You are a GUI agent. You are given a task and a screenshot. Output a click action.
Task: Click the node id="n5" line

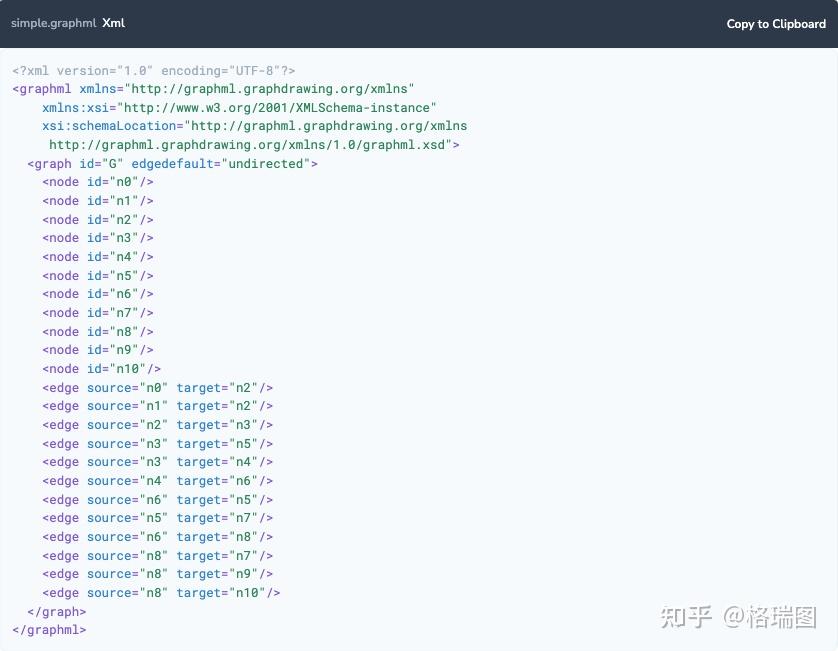tap(98, 276)
